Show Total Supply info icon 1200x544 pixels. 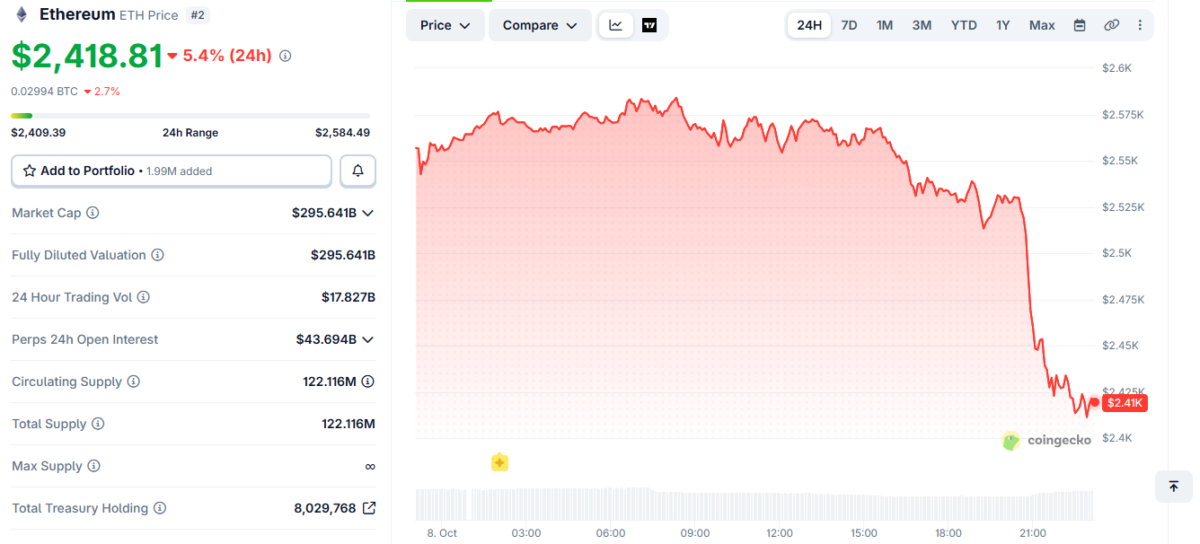pos(98,424)
